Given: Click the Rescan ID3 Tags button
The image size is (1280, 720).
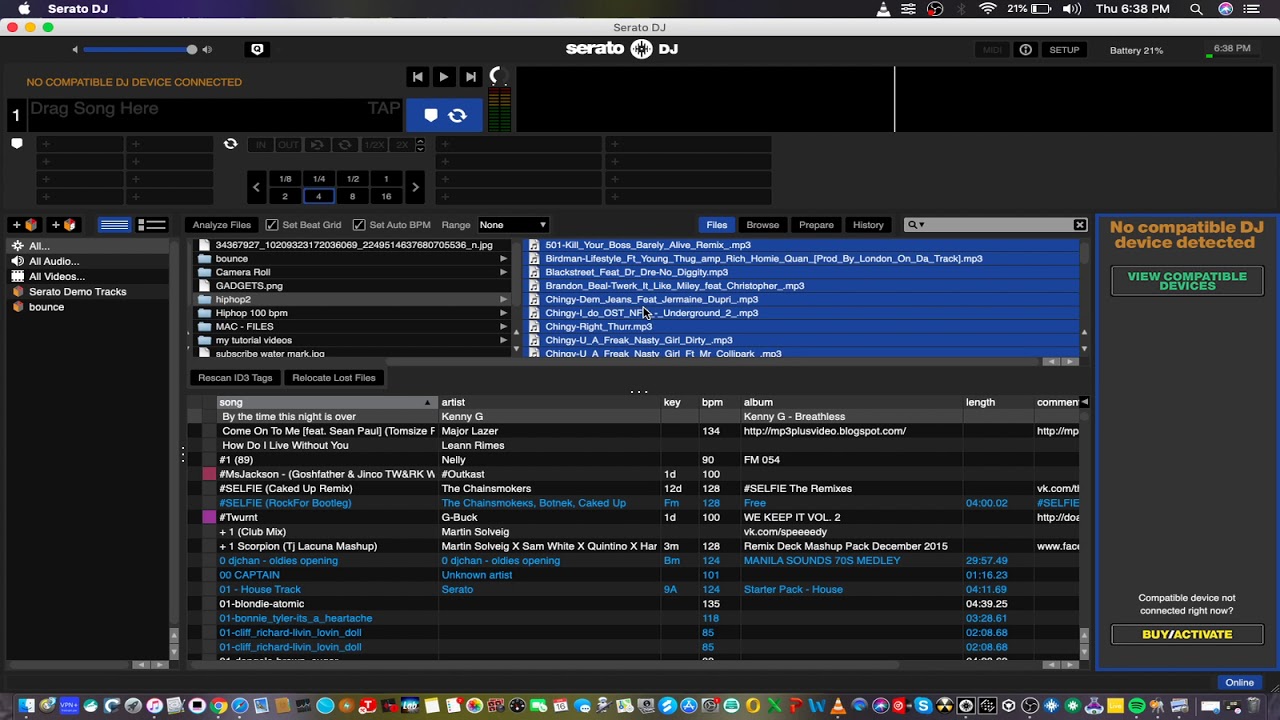Looking at the screenshot, I should (235, 378).
